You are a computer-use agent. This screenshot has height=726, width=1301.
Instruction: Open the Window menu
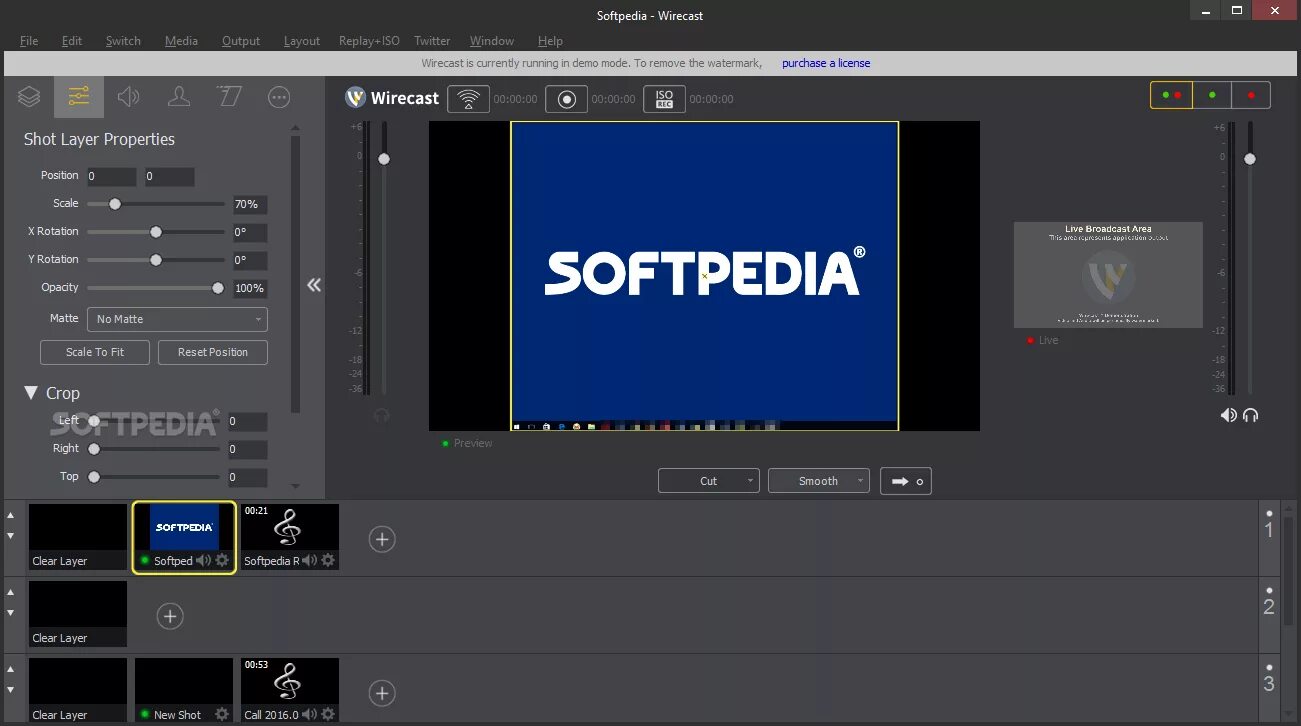tap(492, 41)
